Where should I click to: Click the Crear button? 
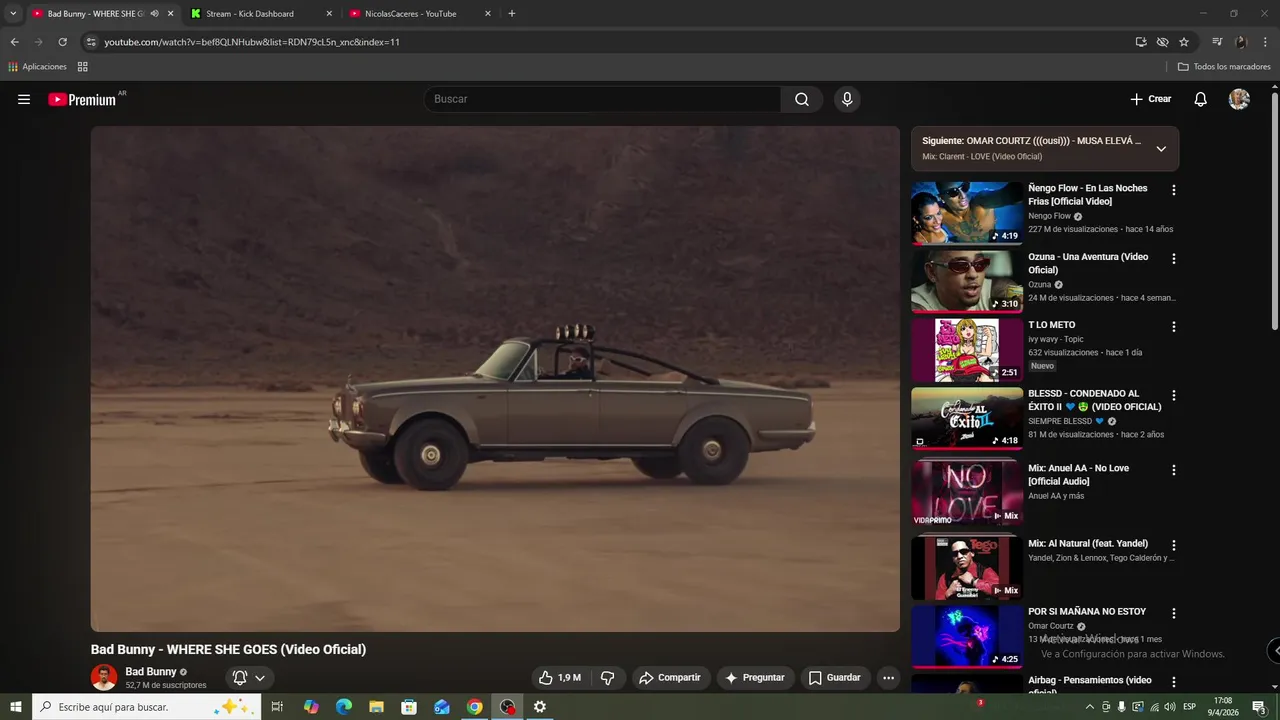(1151, 99)
